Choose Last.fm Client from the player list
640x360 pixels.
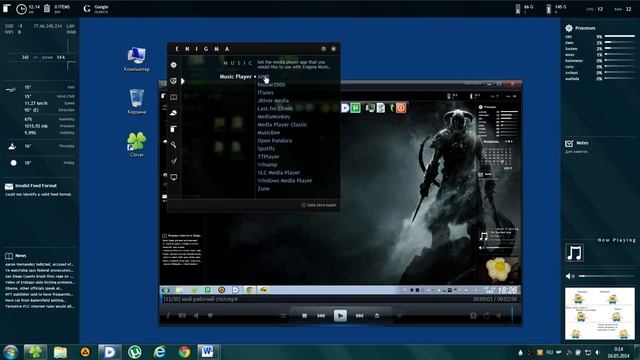[x=275, y=109]
